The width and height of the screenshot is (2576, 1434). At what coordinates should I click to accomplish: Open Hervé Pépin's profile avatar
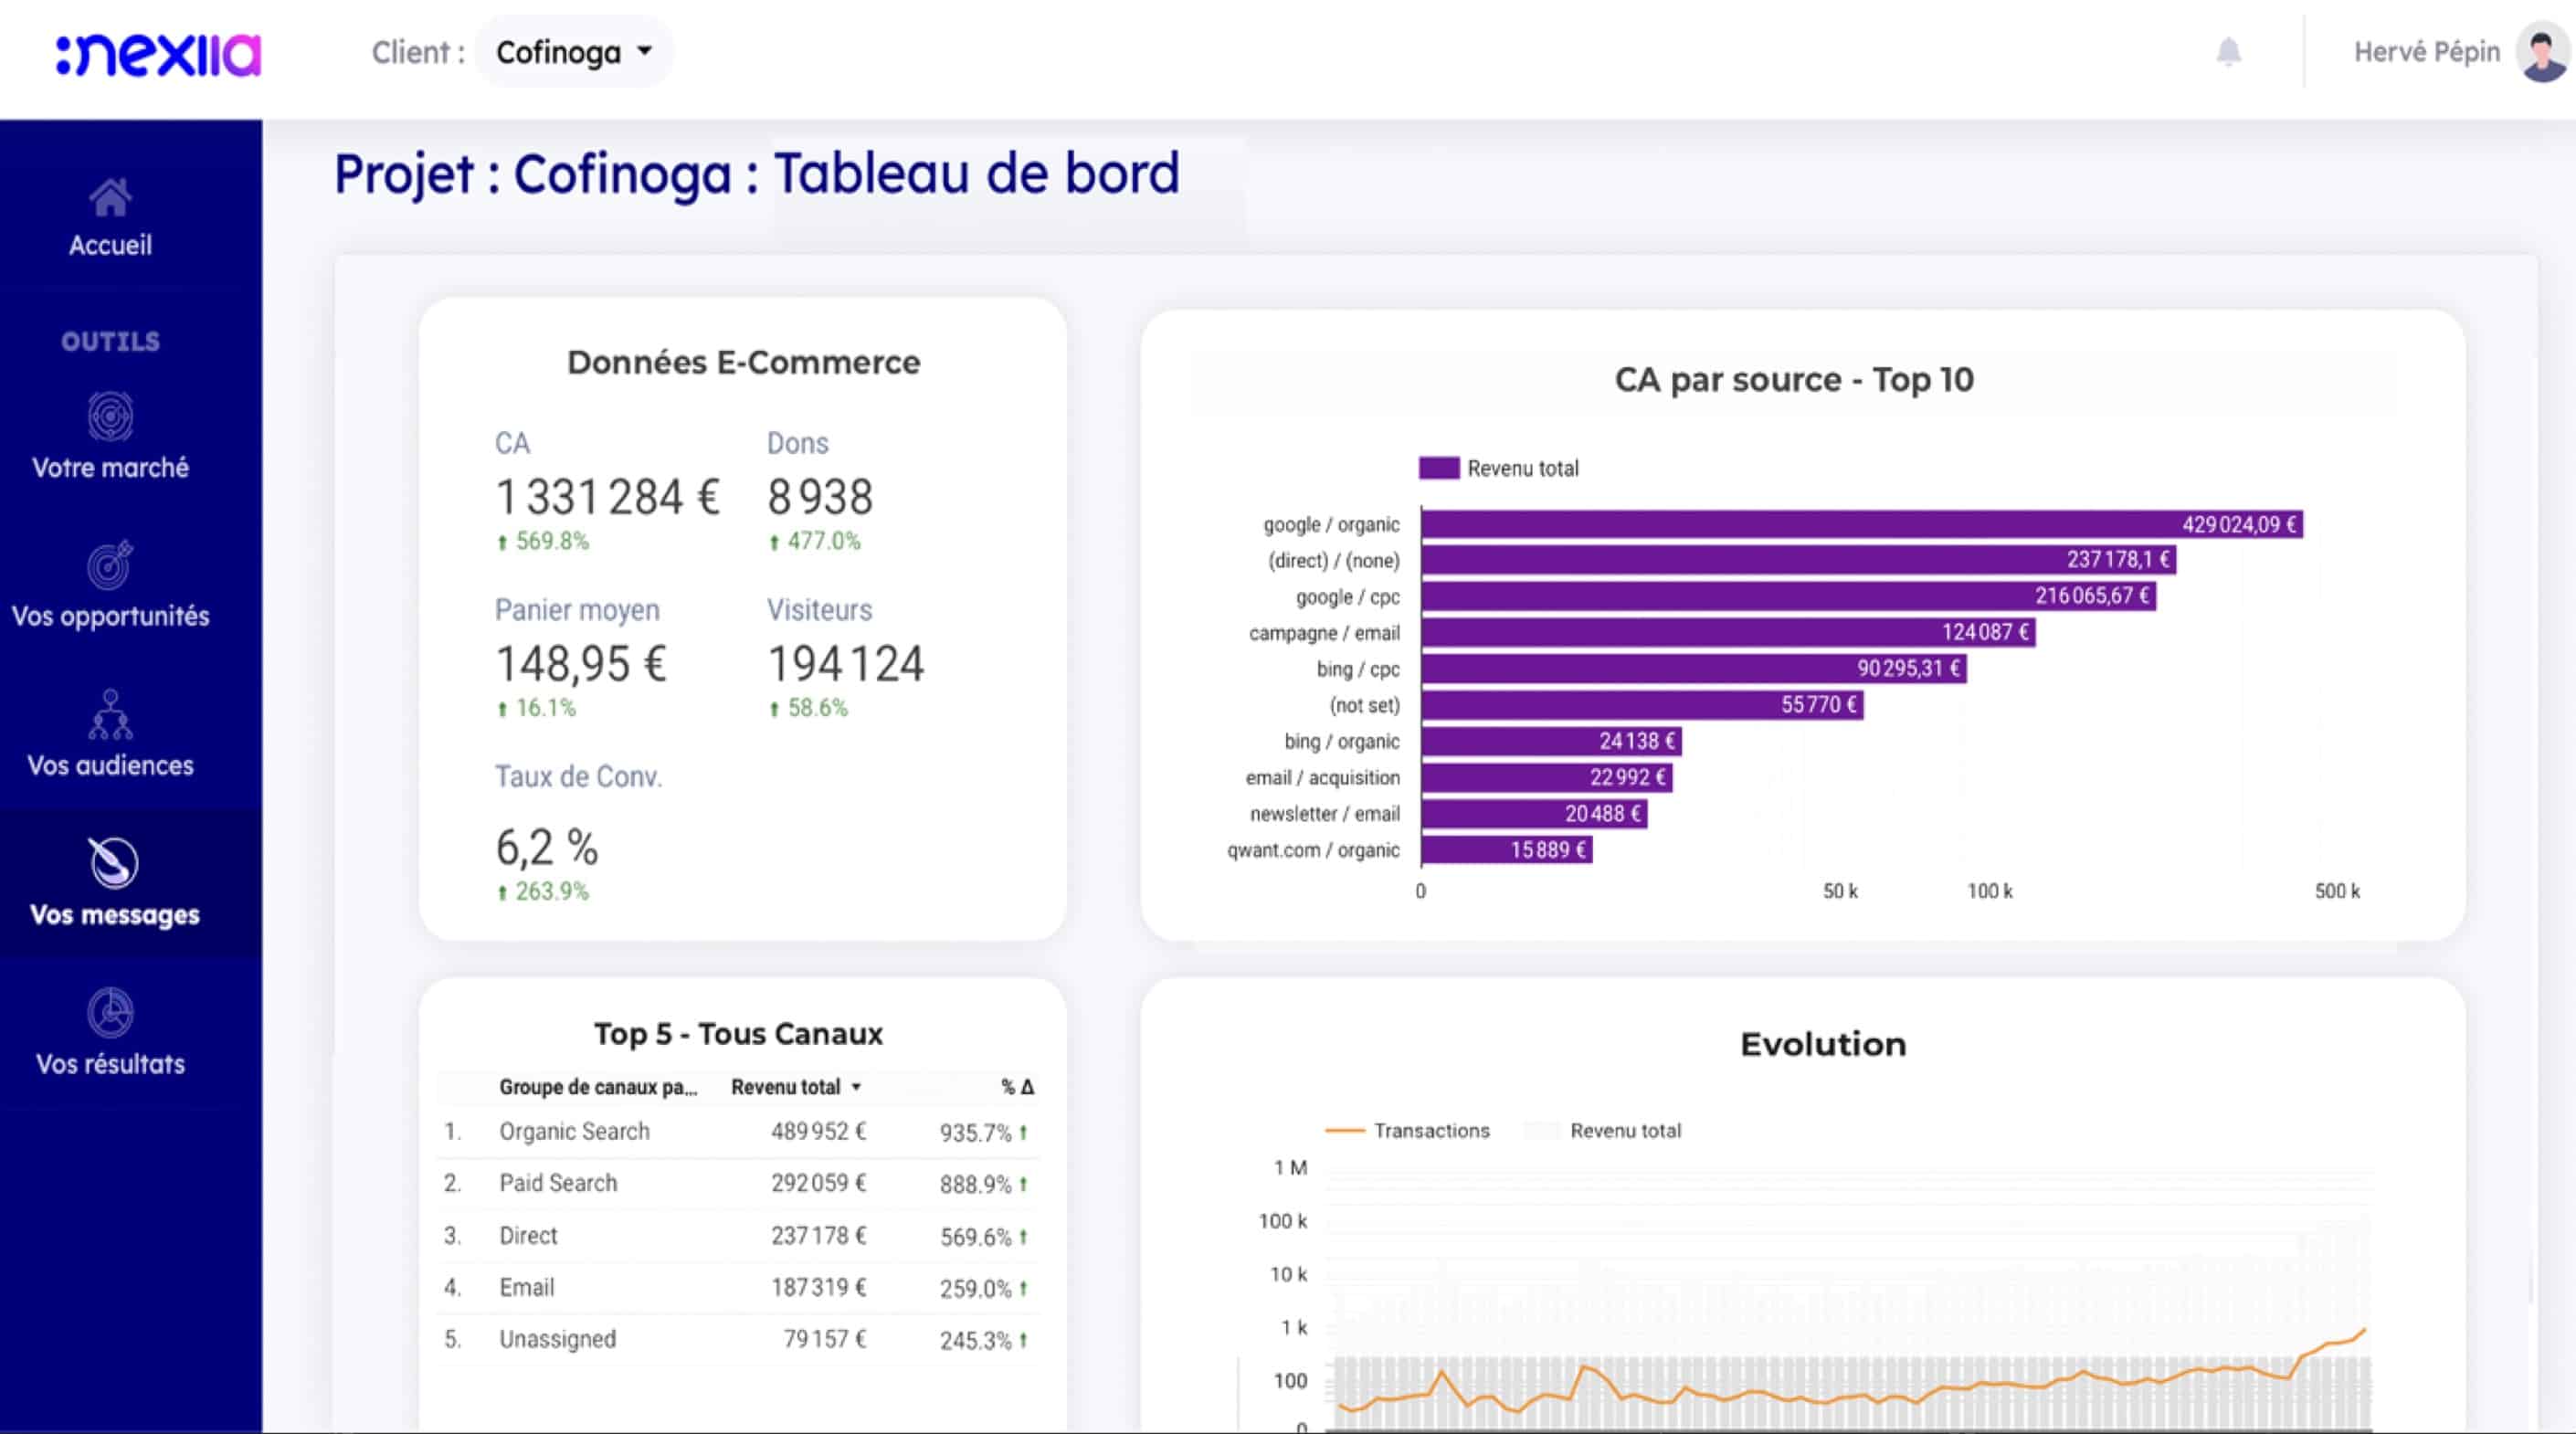pyautogui.click(x=2541, y=53)
